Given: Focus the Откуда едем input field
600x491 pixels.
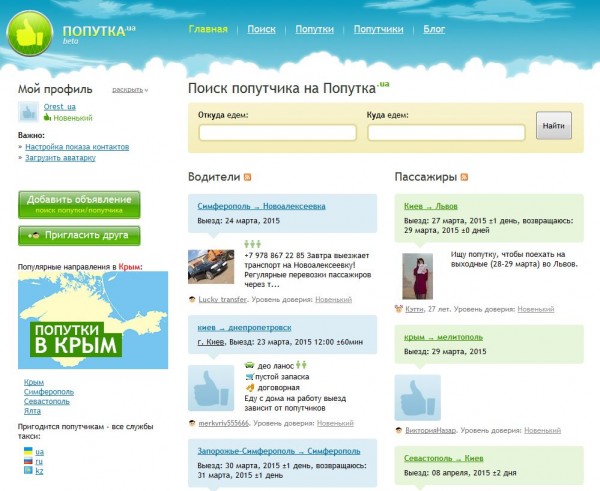Looking at the screenshot, I should click(277, 132).
